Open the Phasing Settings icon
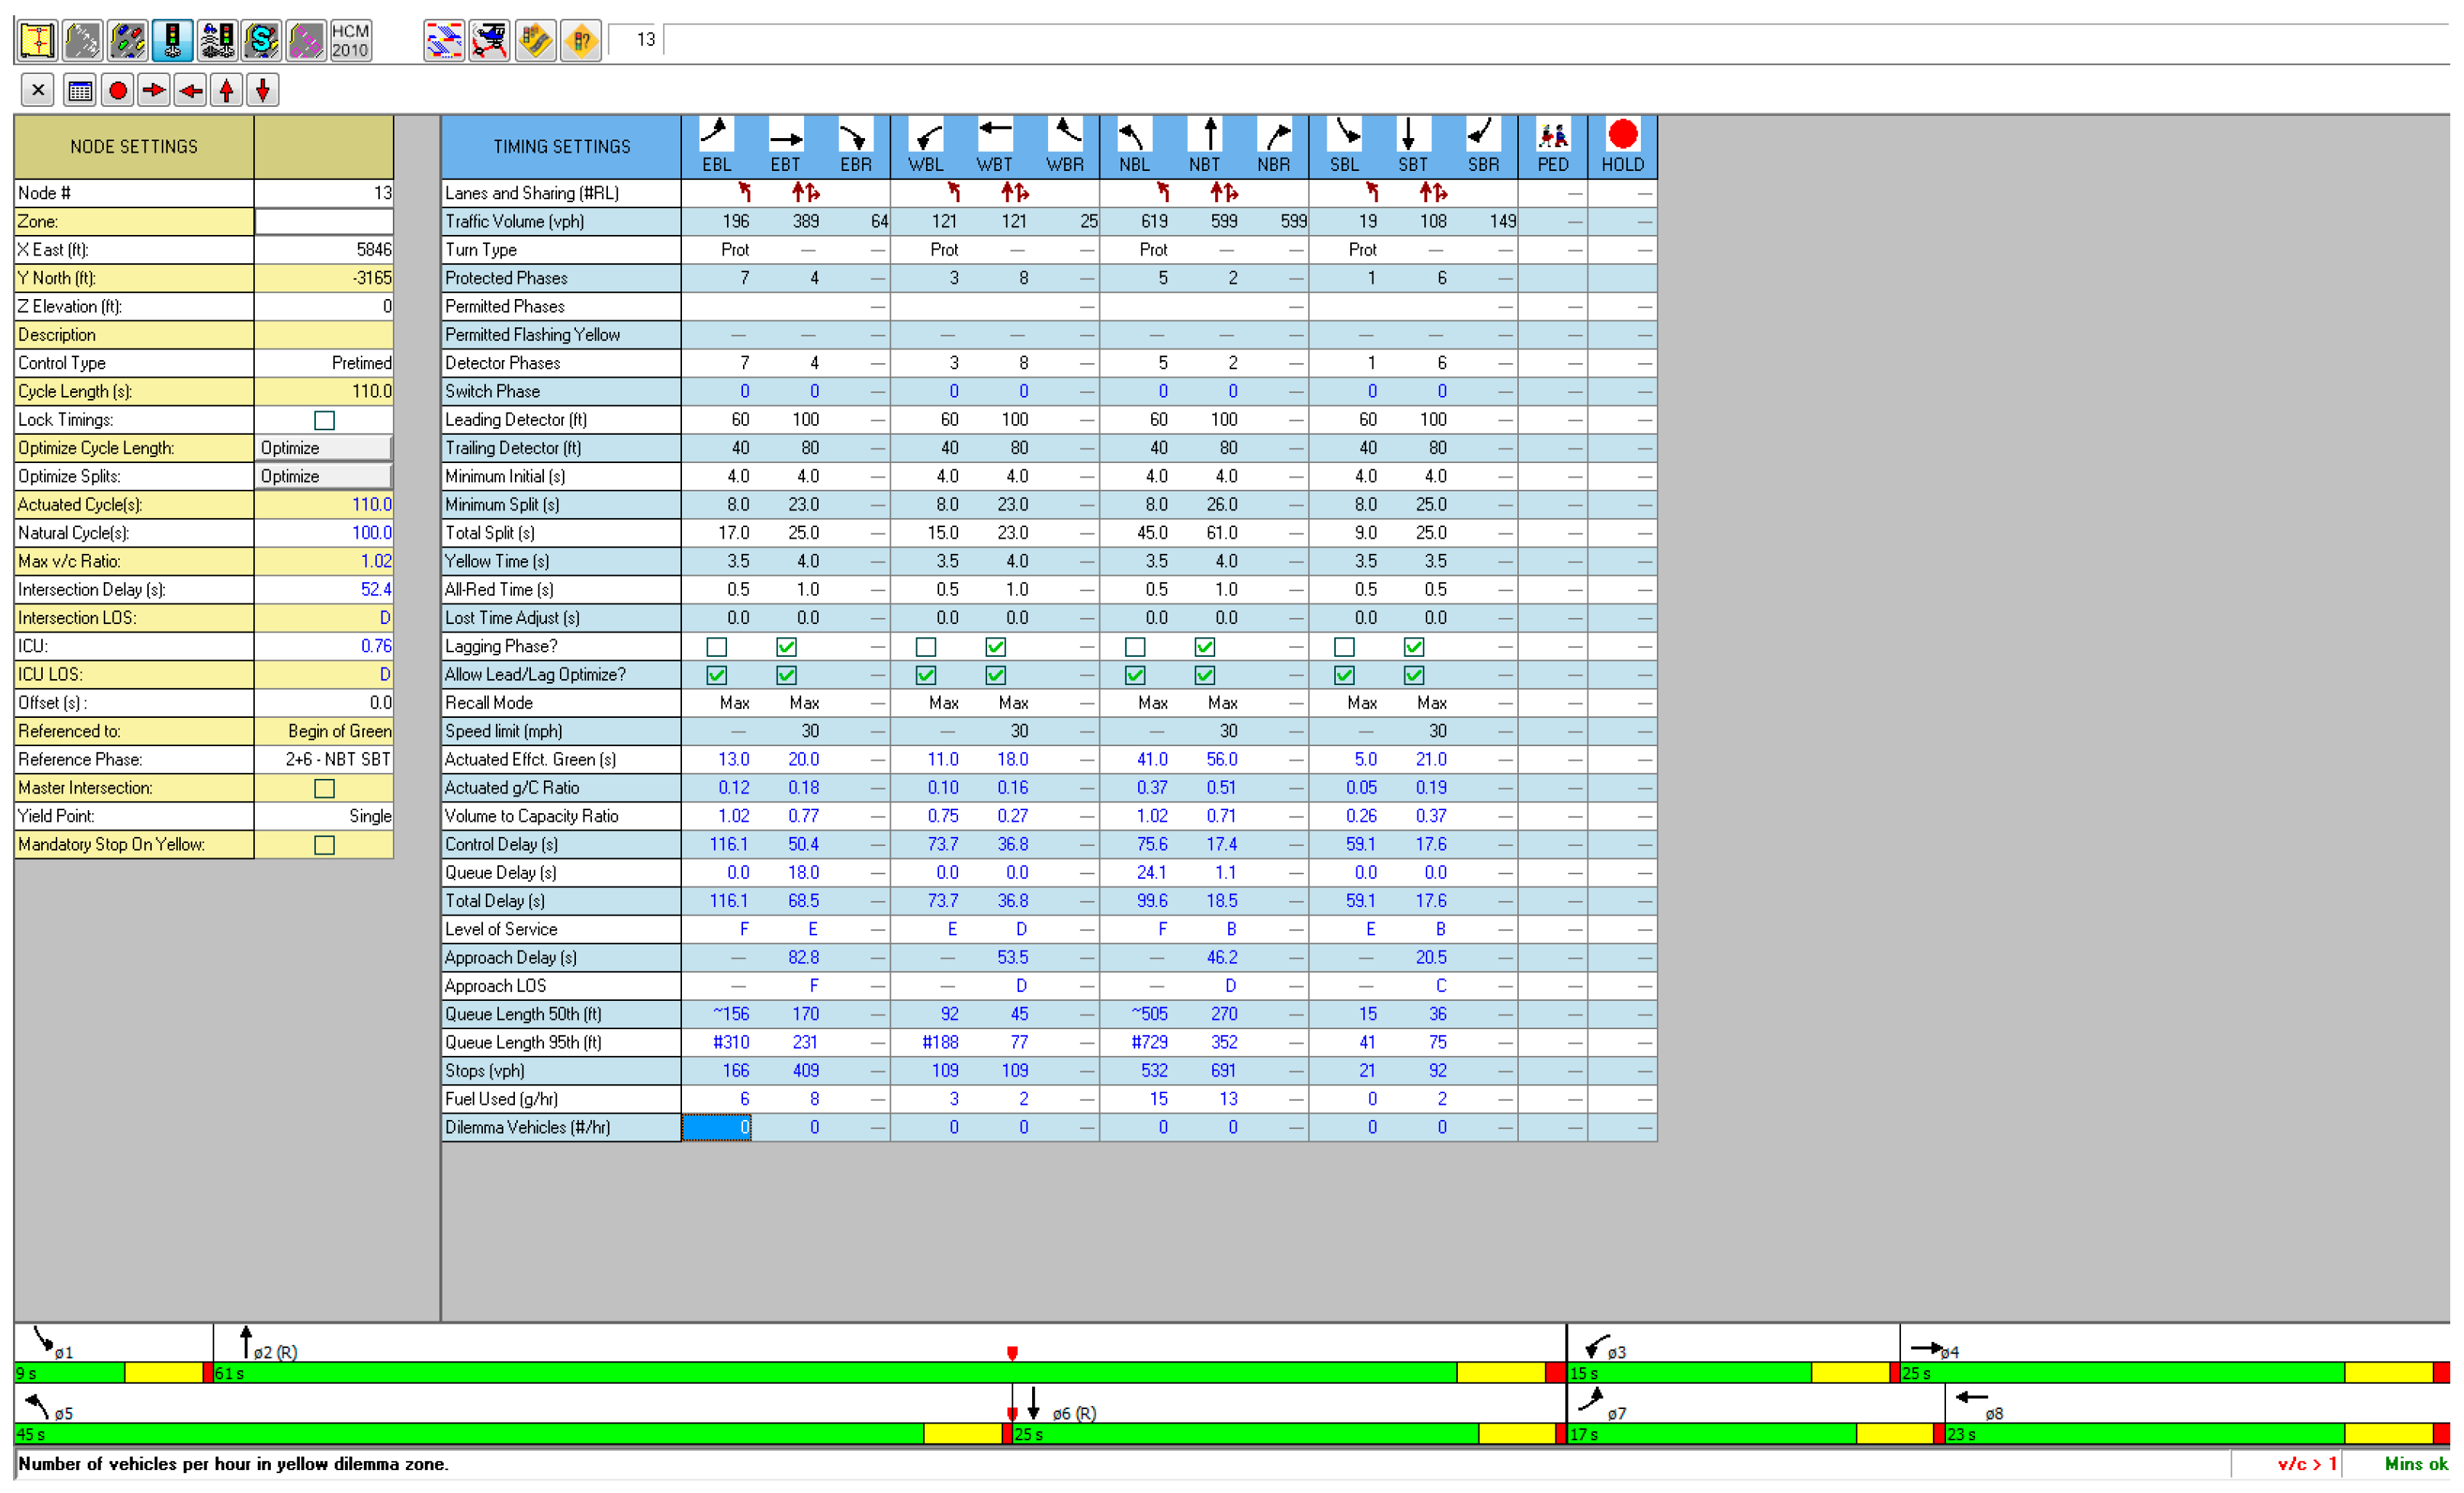The width and height of the screenshot is (2464, 1493). coord(217,41)
